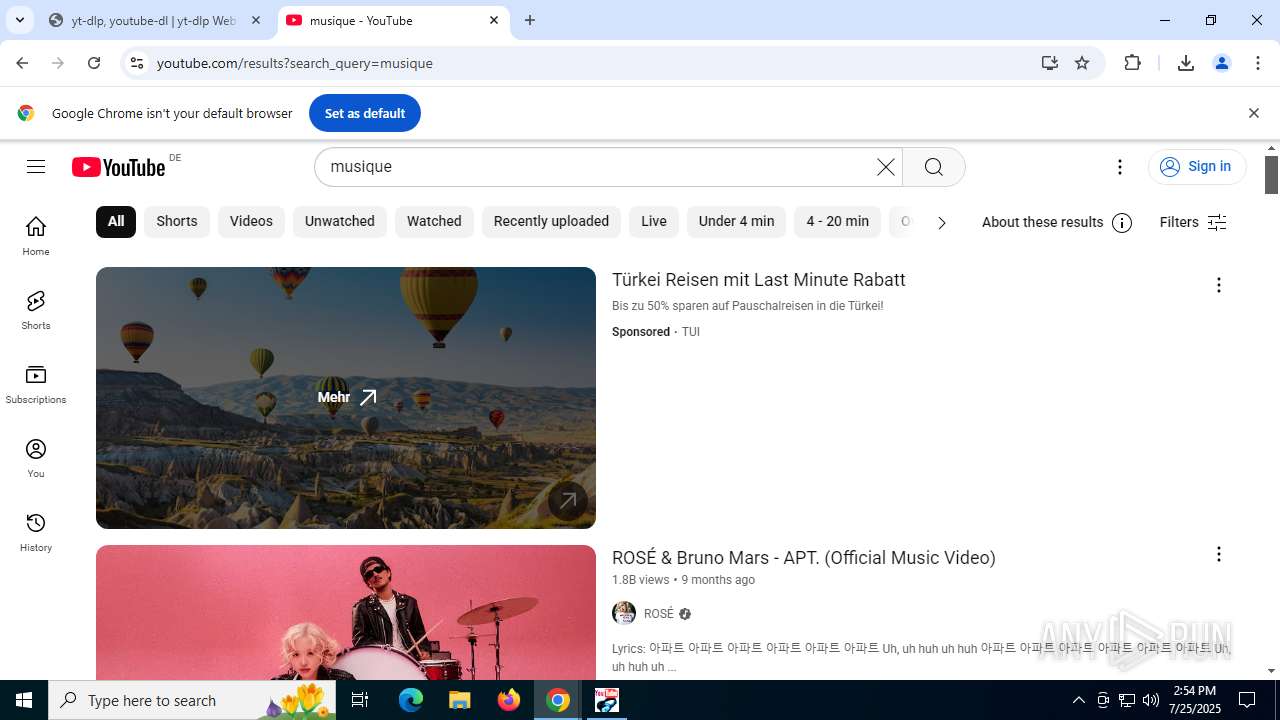The height and width of the screenshot is (720, 1280).
Task: Click the ROSÉ channel avatar
Action: tap(624, 614)
